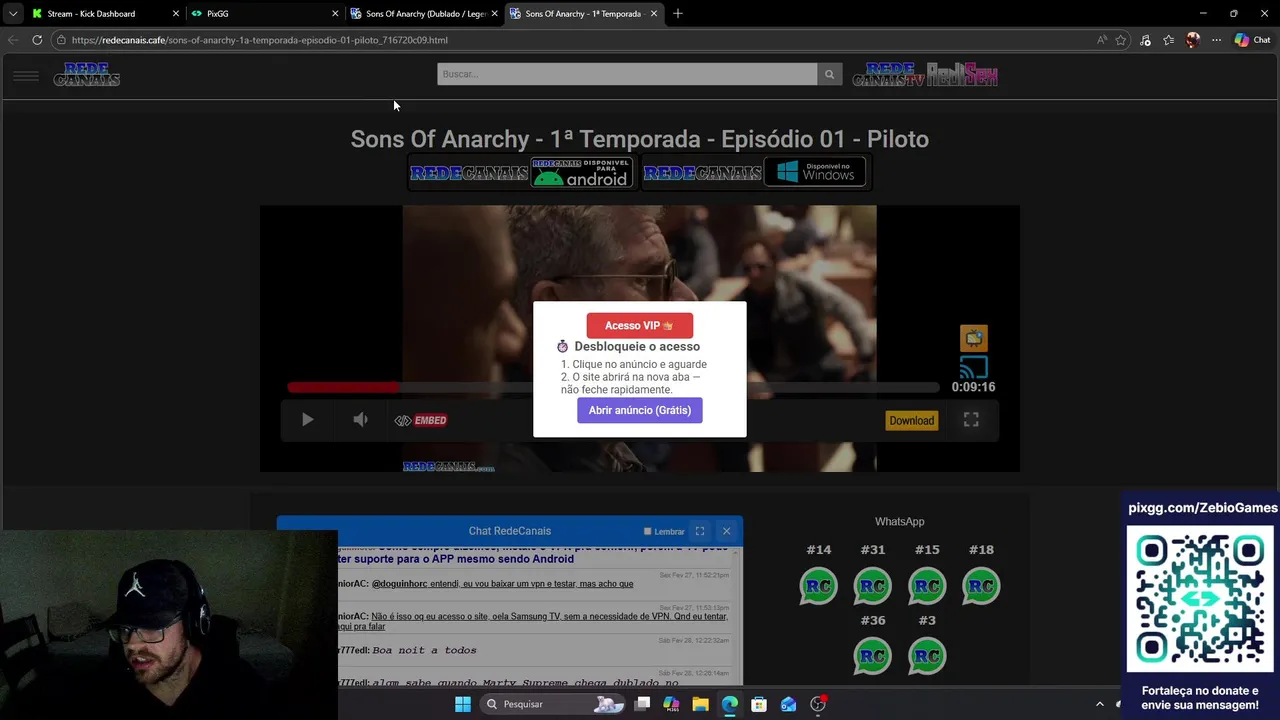Open the EMBED code option
1280x720 pixels.
tap(421, 420)
